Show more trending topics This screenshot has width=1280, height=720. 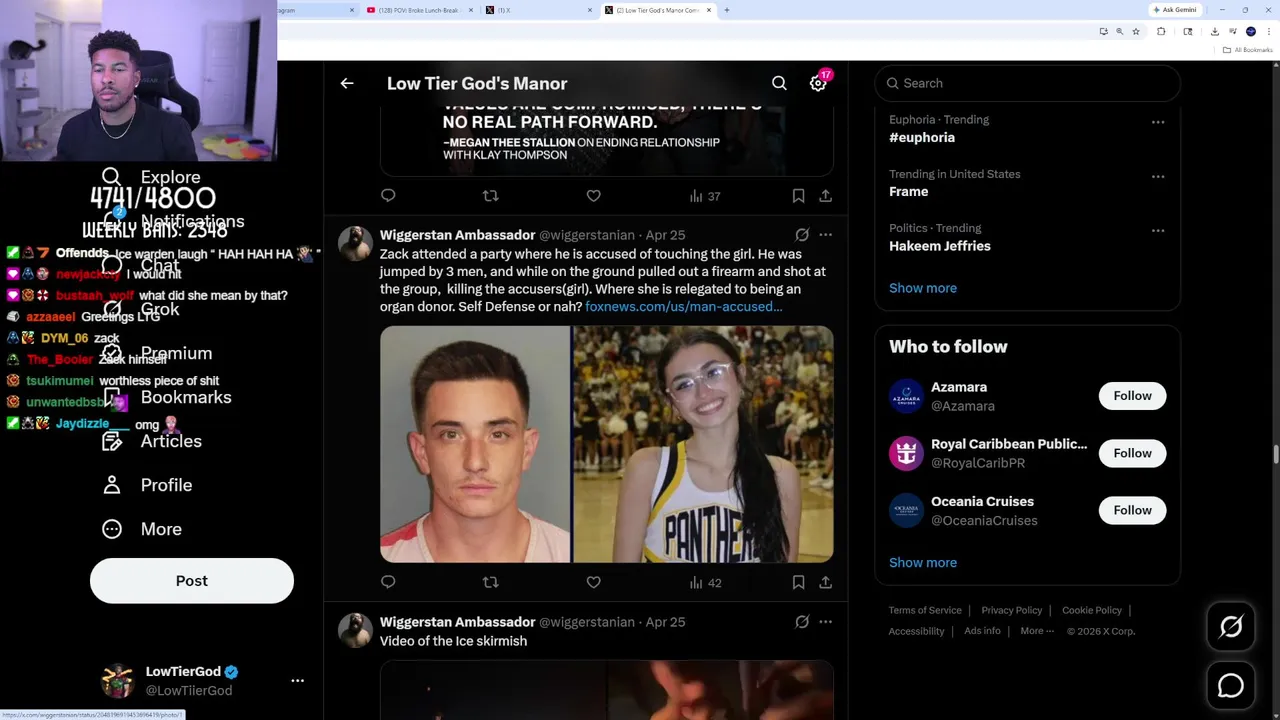pos(923,288)
